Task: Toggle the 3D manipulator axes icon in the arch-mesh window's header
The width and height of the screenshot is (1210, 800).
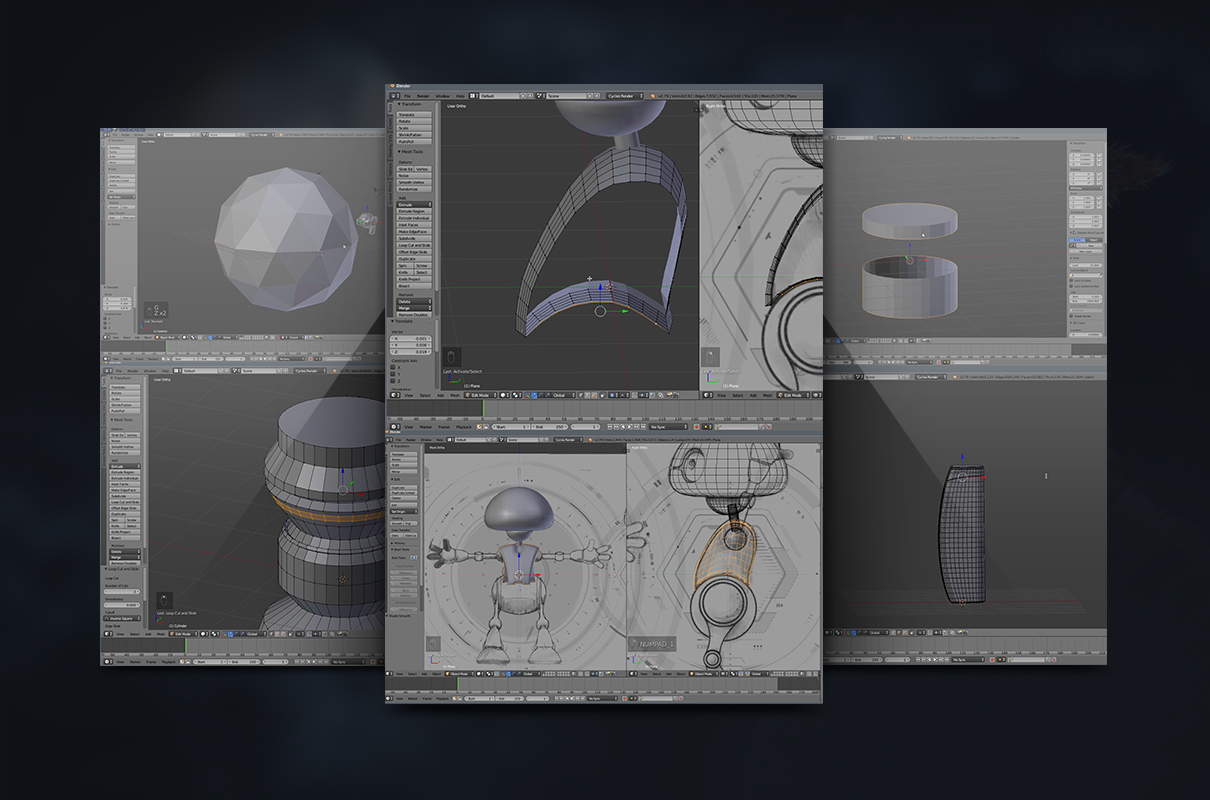Action: coord(527,395)
